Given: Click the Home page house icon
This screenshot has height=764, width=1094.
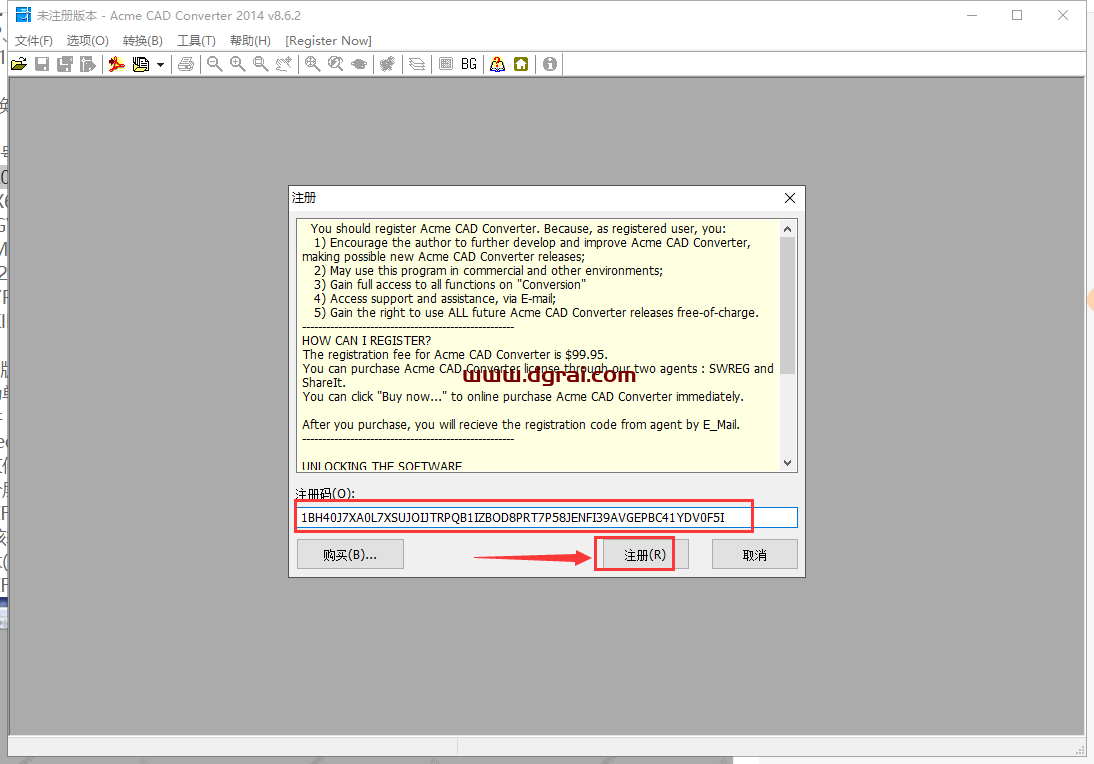Looking at the screenshot, I should pyautogui.click(x=521, y=64).
